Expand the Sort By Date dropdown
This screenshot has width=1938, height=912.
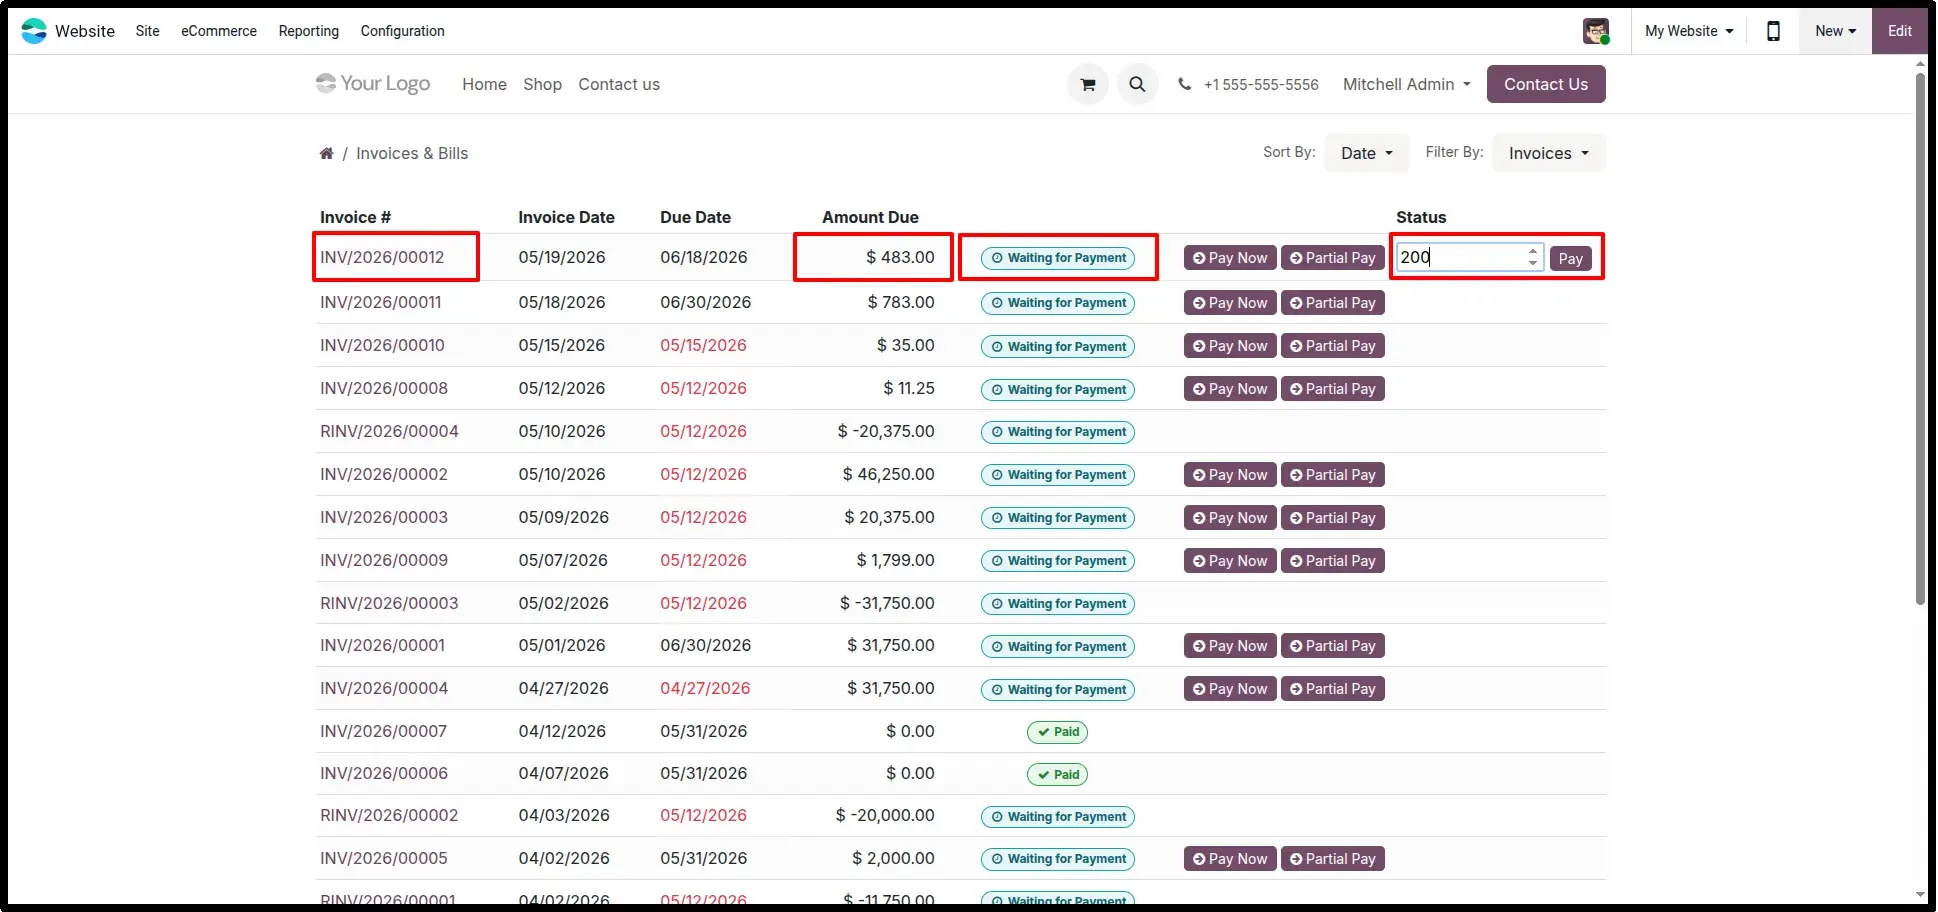tap(1366, 153)
